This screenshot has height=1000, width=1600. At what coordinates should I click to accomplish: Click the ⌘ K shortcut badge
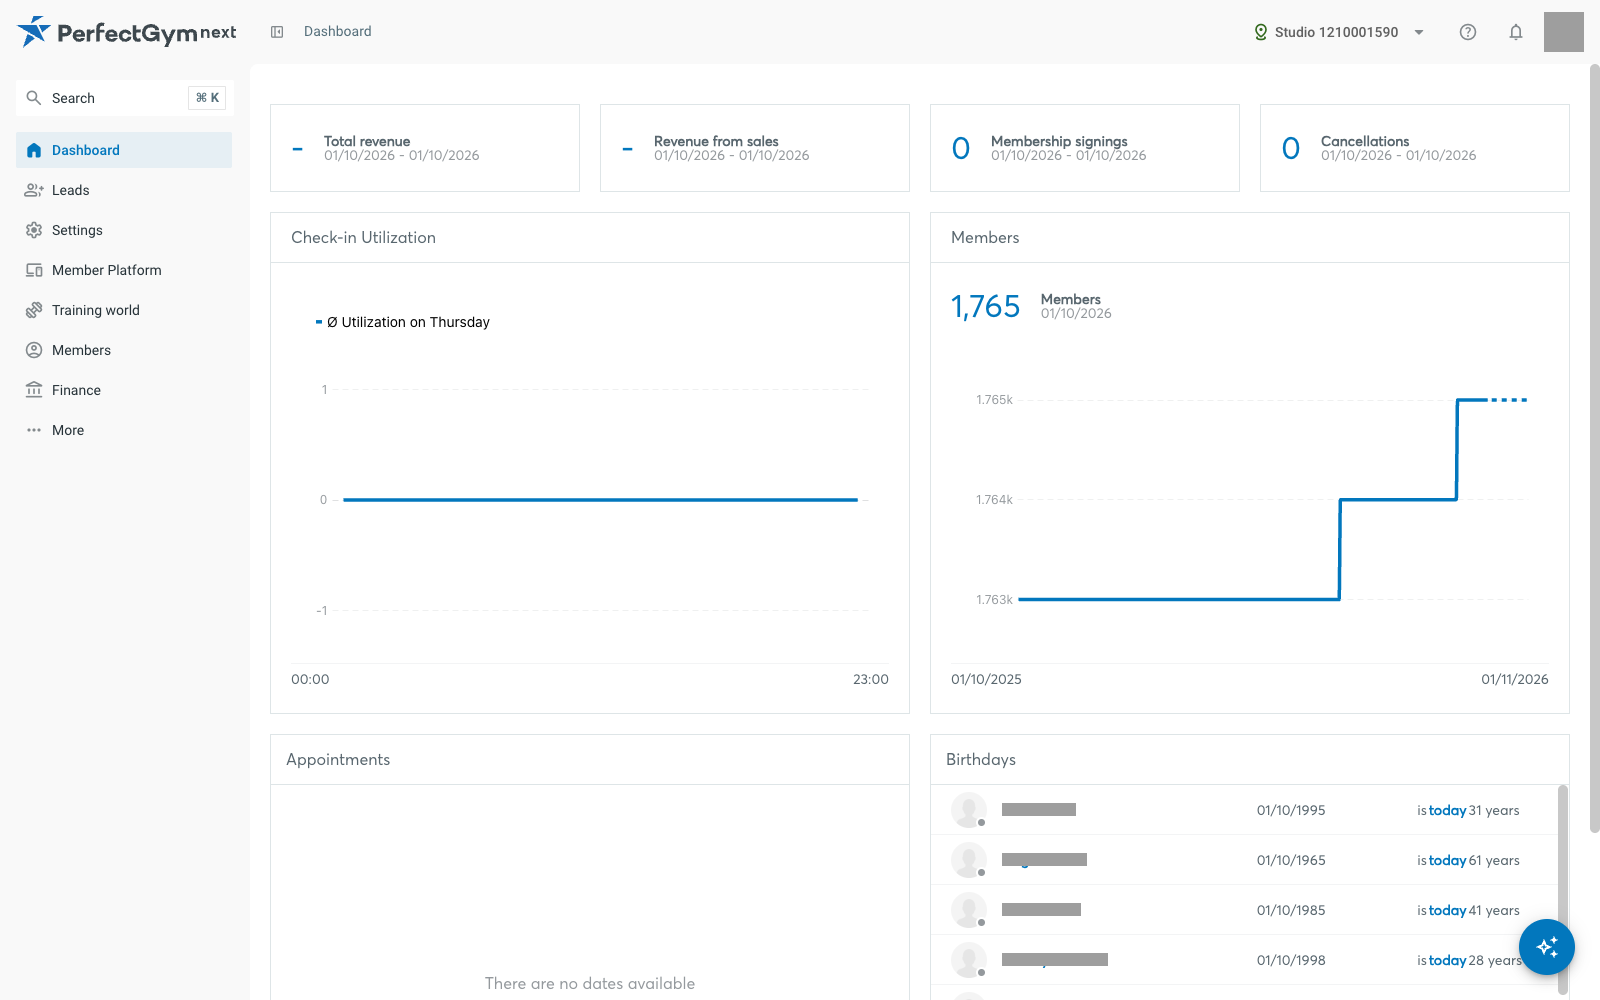click(207, 98)
